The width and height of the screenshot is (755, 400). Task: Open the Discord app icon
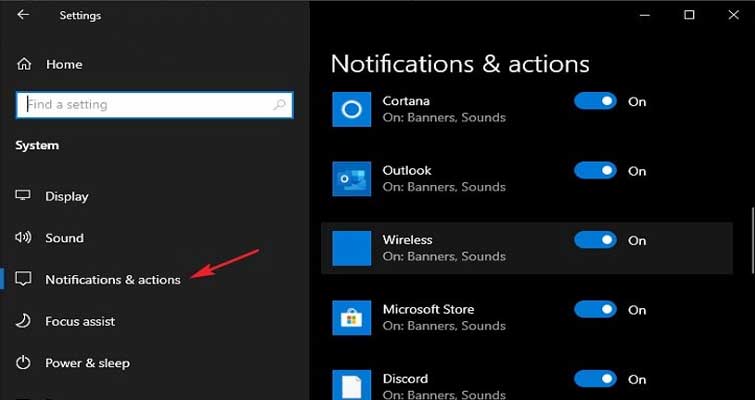[351, 385]
